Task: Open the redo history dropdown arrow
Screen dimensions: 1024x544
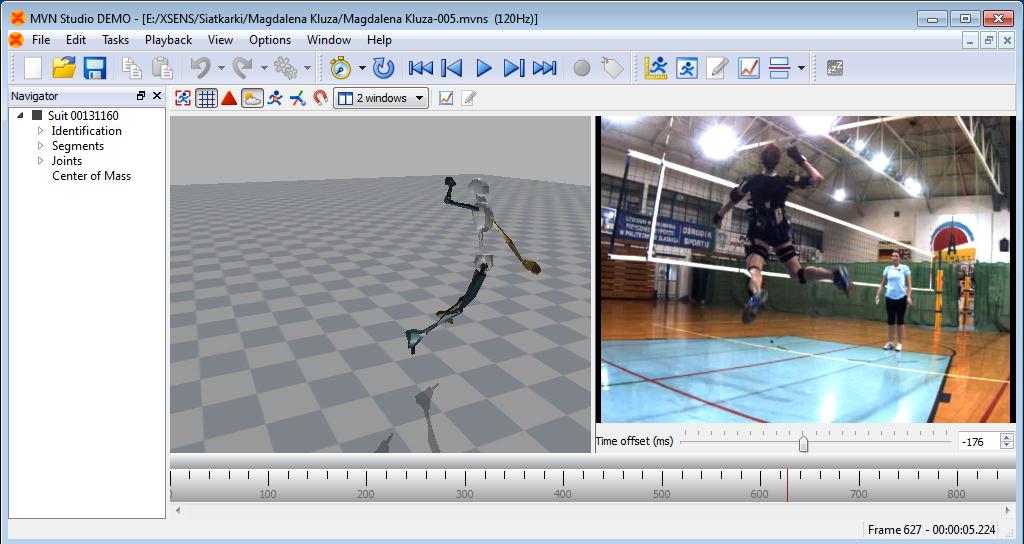Action: pyautogui.click(x=264, y=68)
